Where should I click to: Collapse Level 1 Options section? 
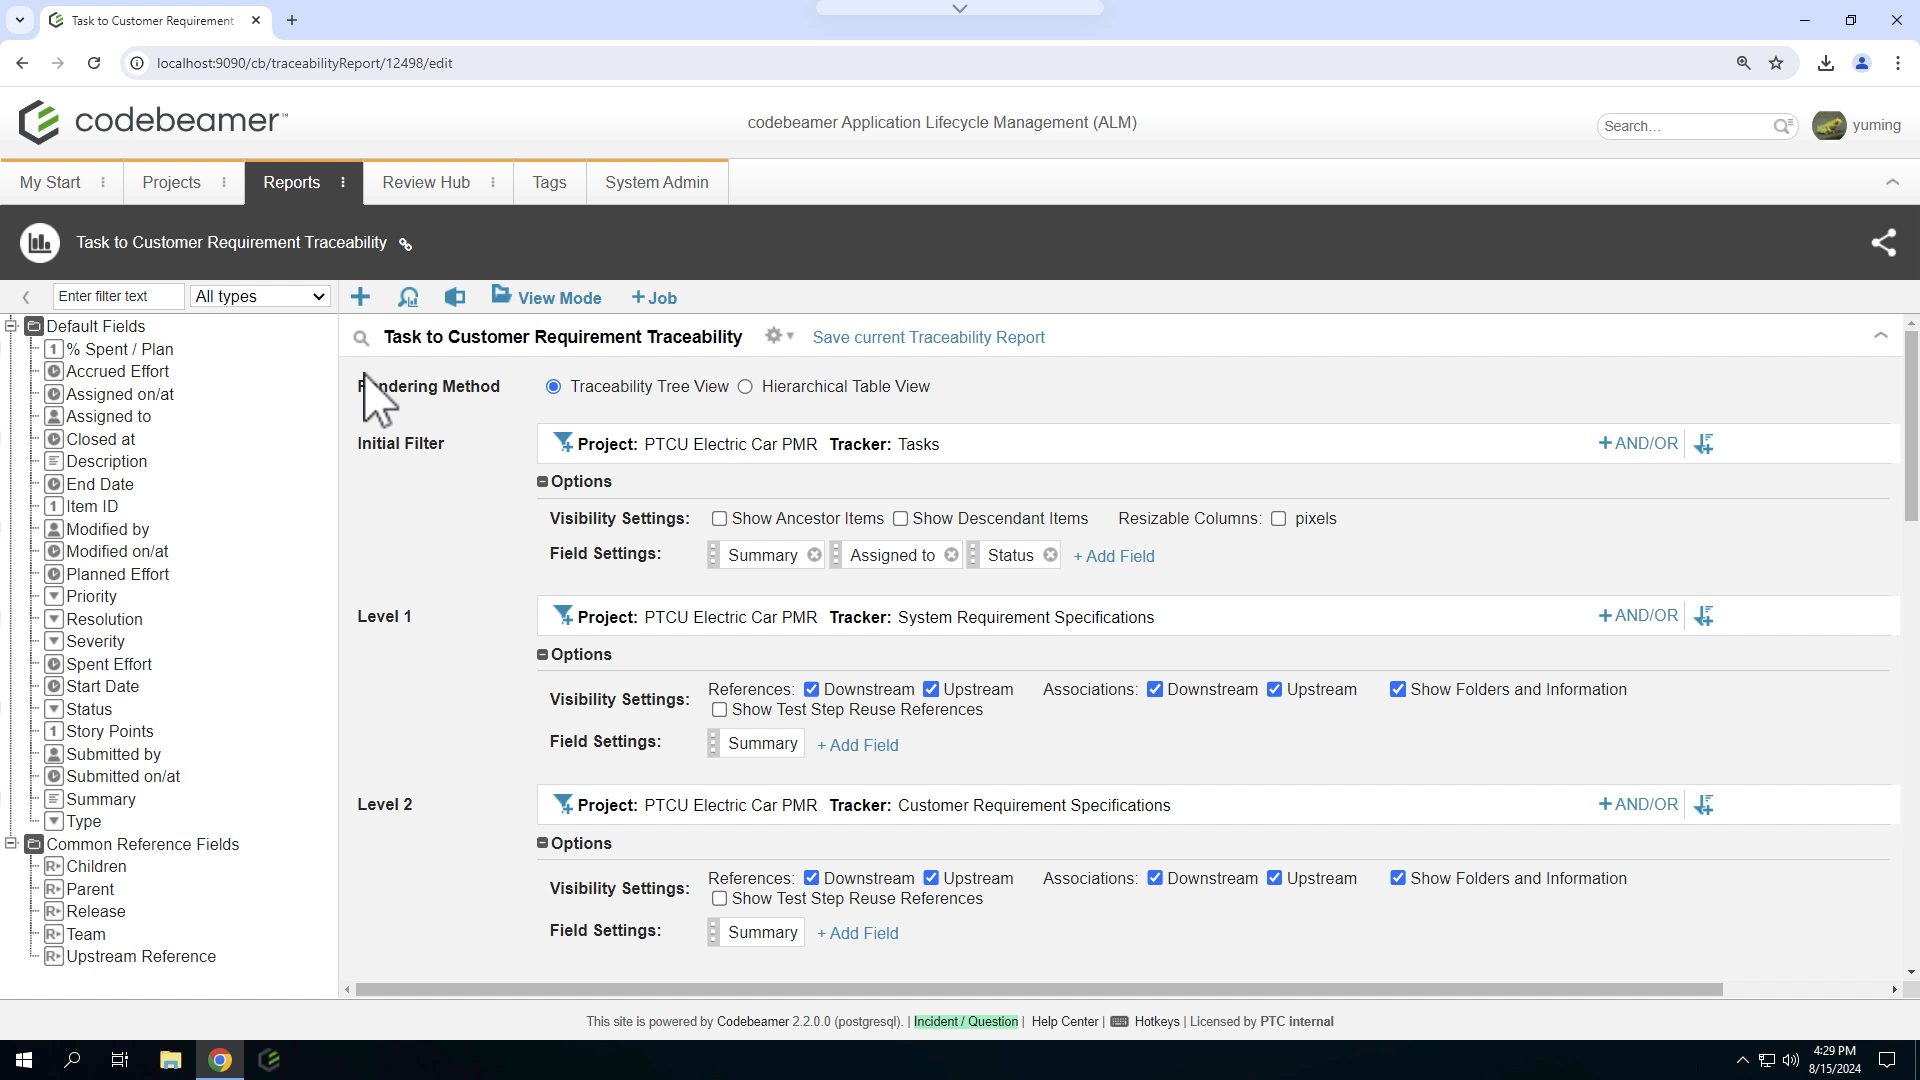[x=542, y=655]
